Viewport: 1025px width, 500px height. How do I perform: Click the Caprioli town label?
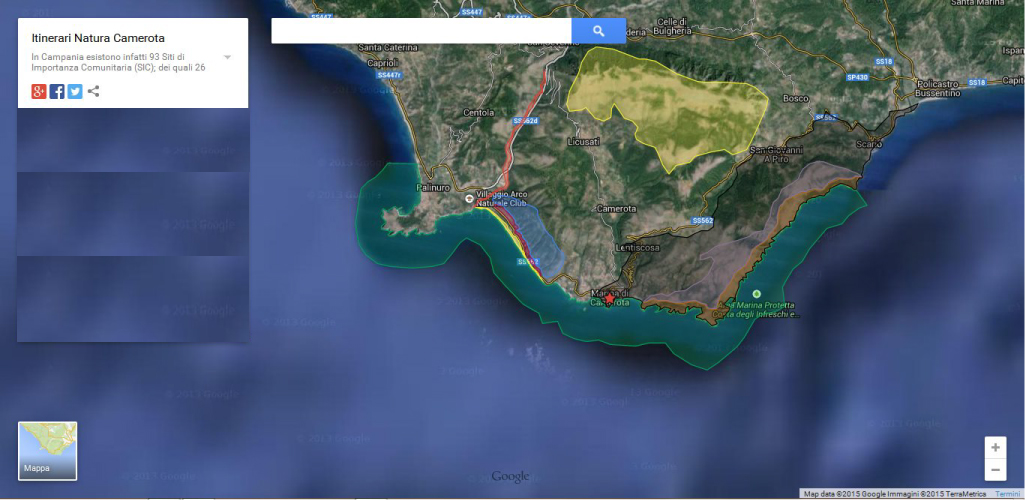[x=382, y=63]
